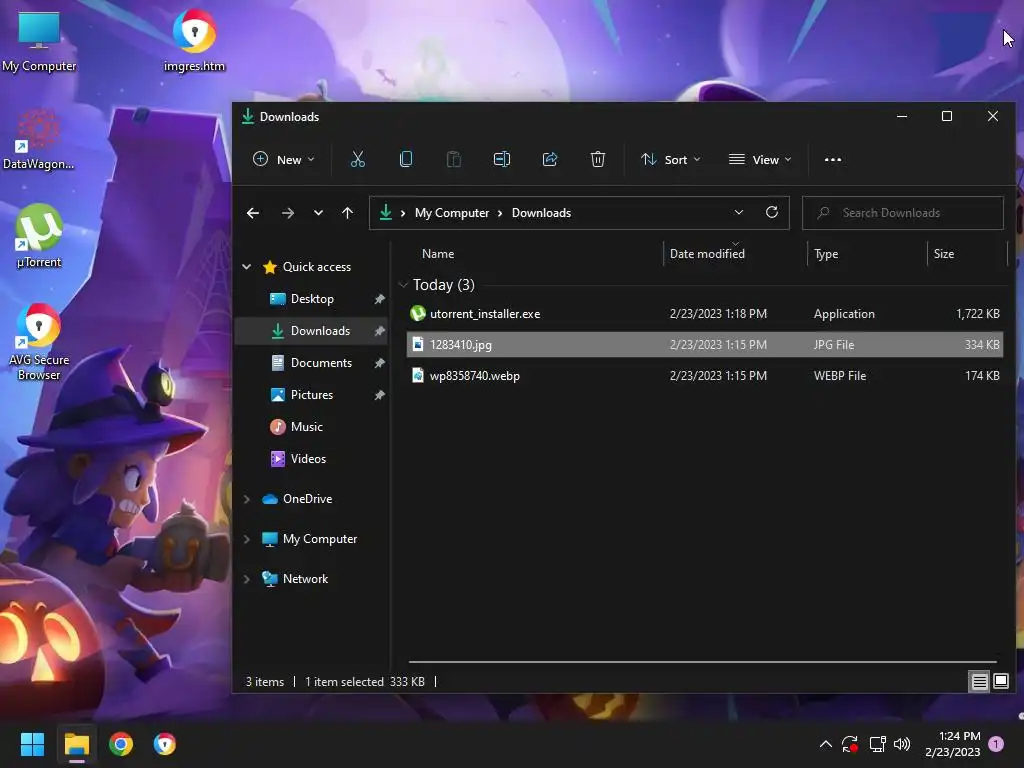The image size is (1024, 768).
Task: Switch to details view layout icon
Action: tap(980, 682)
